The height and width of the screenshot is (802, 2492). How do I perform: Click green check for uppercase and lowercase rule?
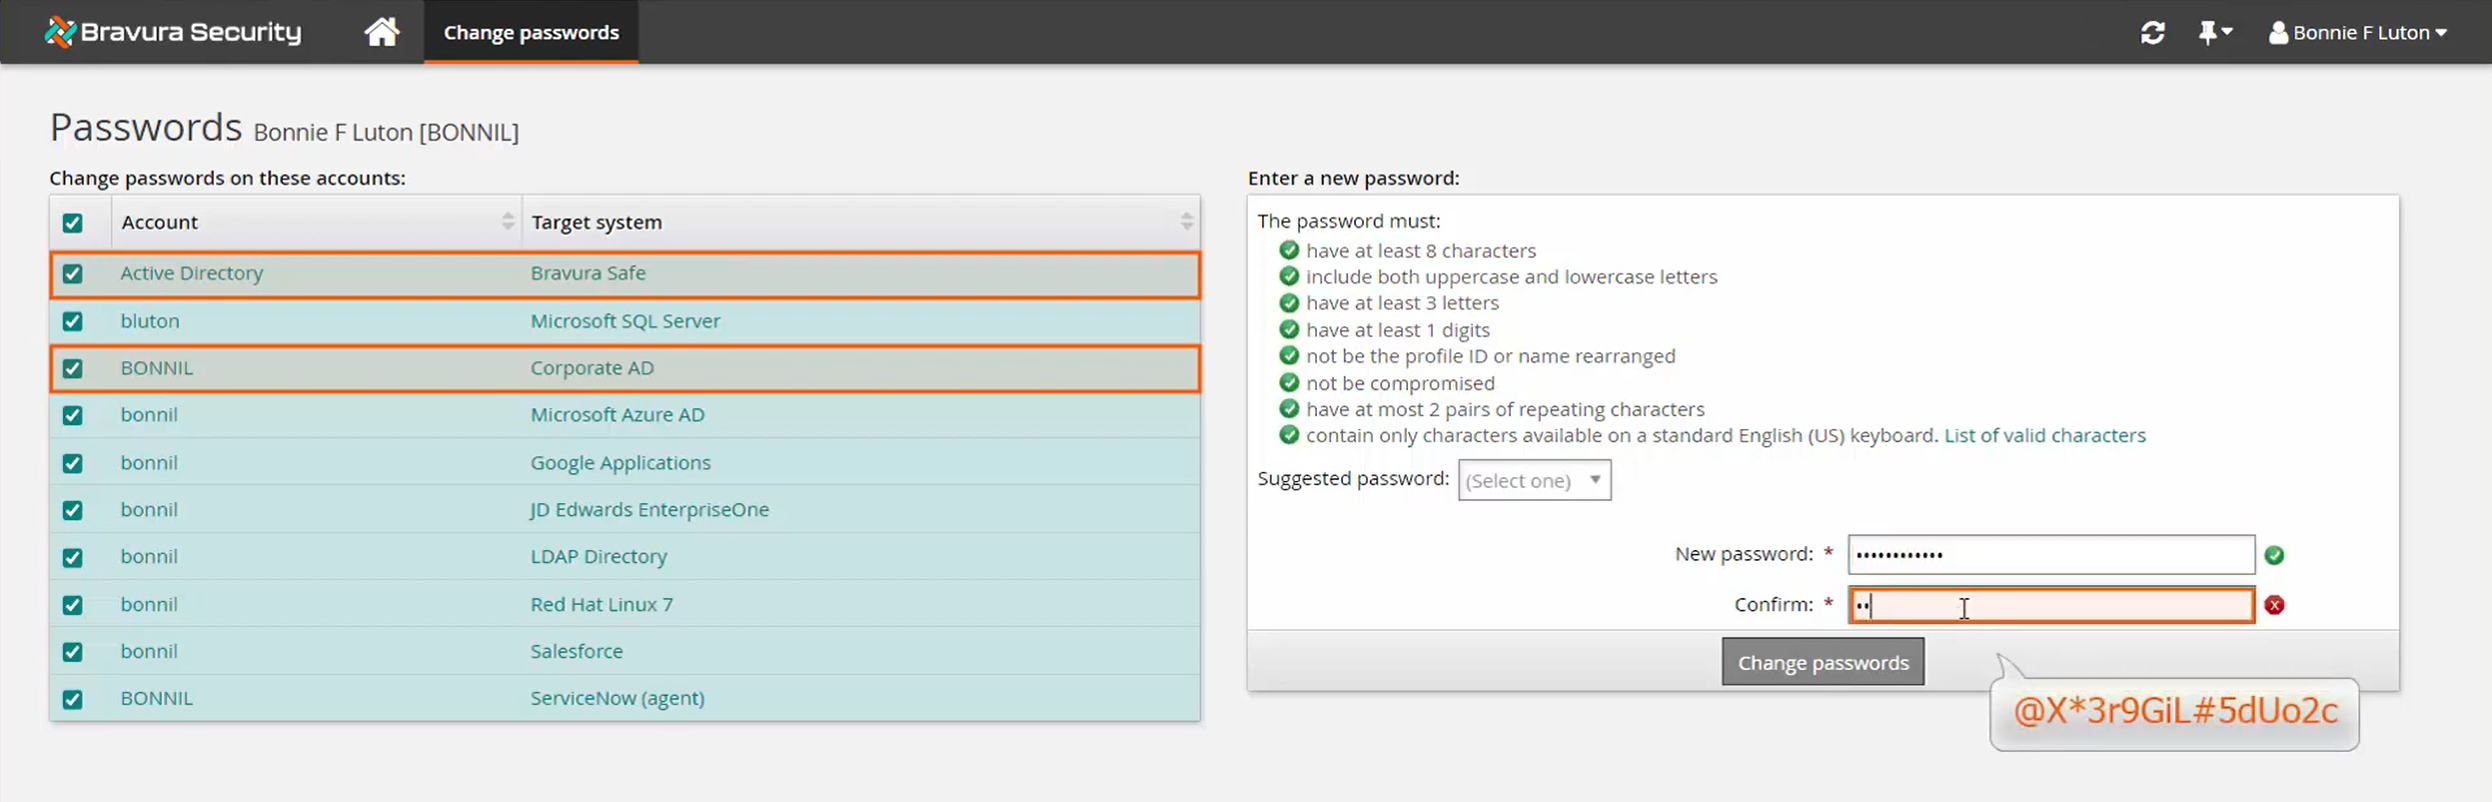(x=1289, y=276)
